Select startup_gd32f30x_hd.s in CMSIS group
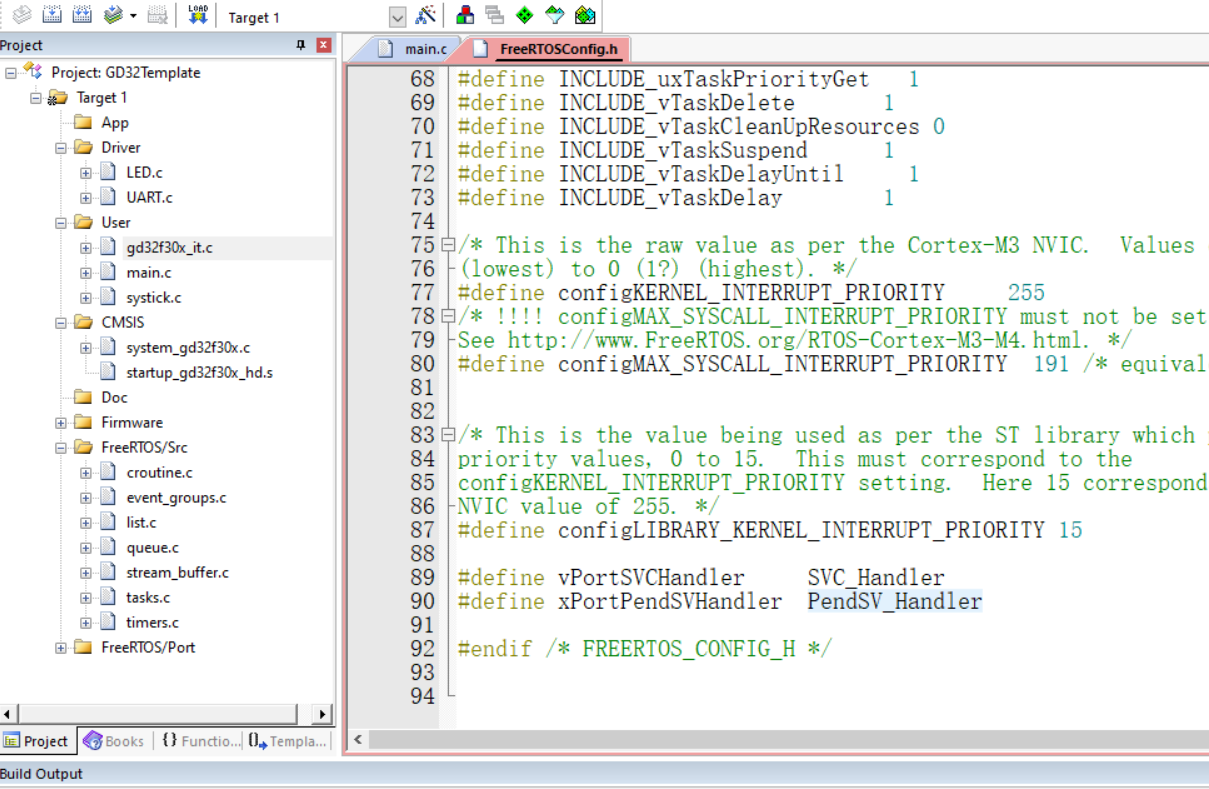This screenshot has width=1209, height=789. pyautogui.click(x=199, y=372)
